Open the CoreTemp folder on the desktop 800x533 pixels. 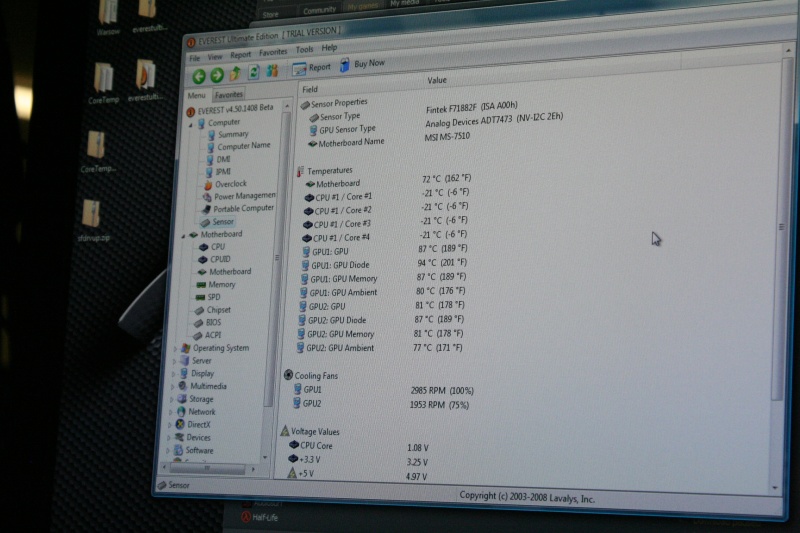[104, 84]
